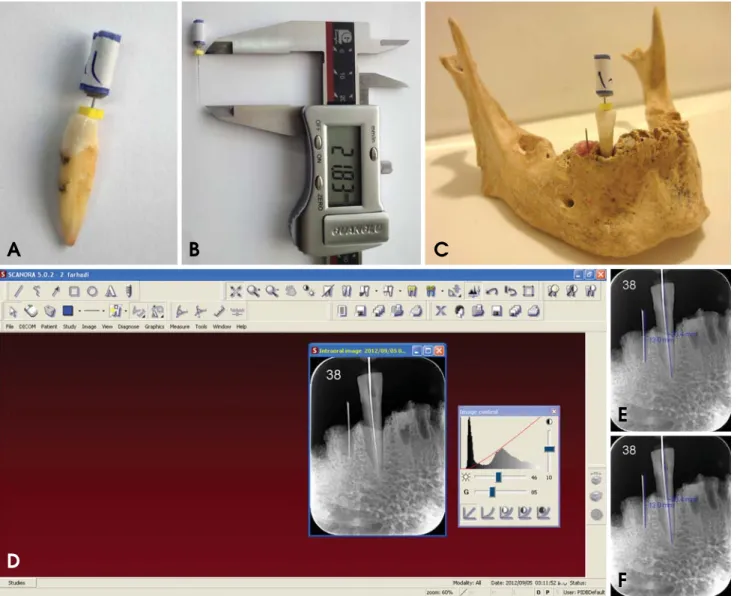Click the D button in status bar

click(x=538, y=592)
